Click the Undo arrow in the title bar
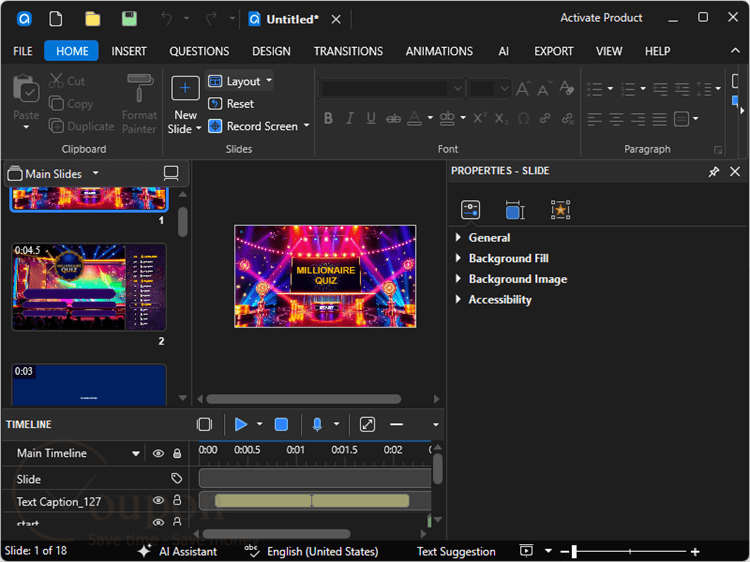The height and width of the screenshot is (562, 750). 166,19
